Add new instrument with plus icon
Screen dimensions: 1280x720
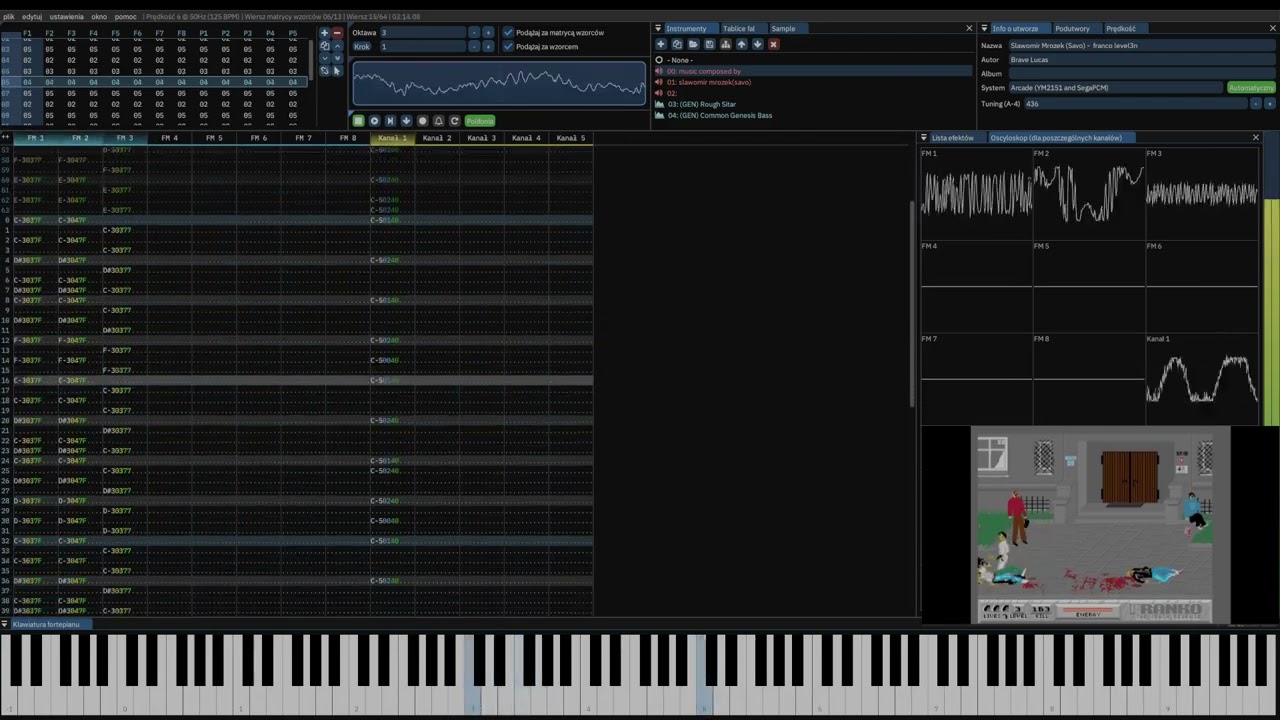pos(661,44)
